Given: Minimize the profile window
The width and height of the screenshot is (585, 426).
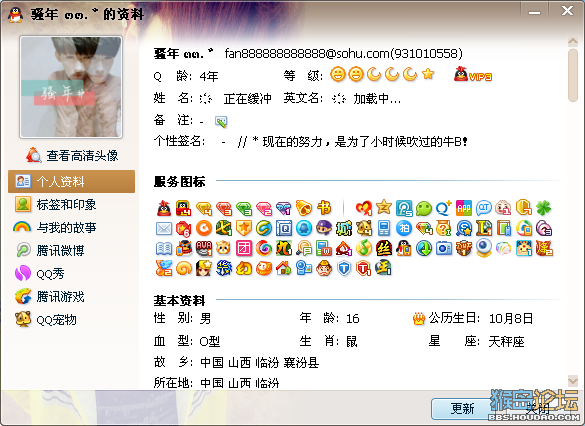Looking at the screenshot, I should pyautogui.click(x=534, y=12).
